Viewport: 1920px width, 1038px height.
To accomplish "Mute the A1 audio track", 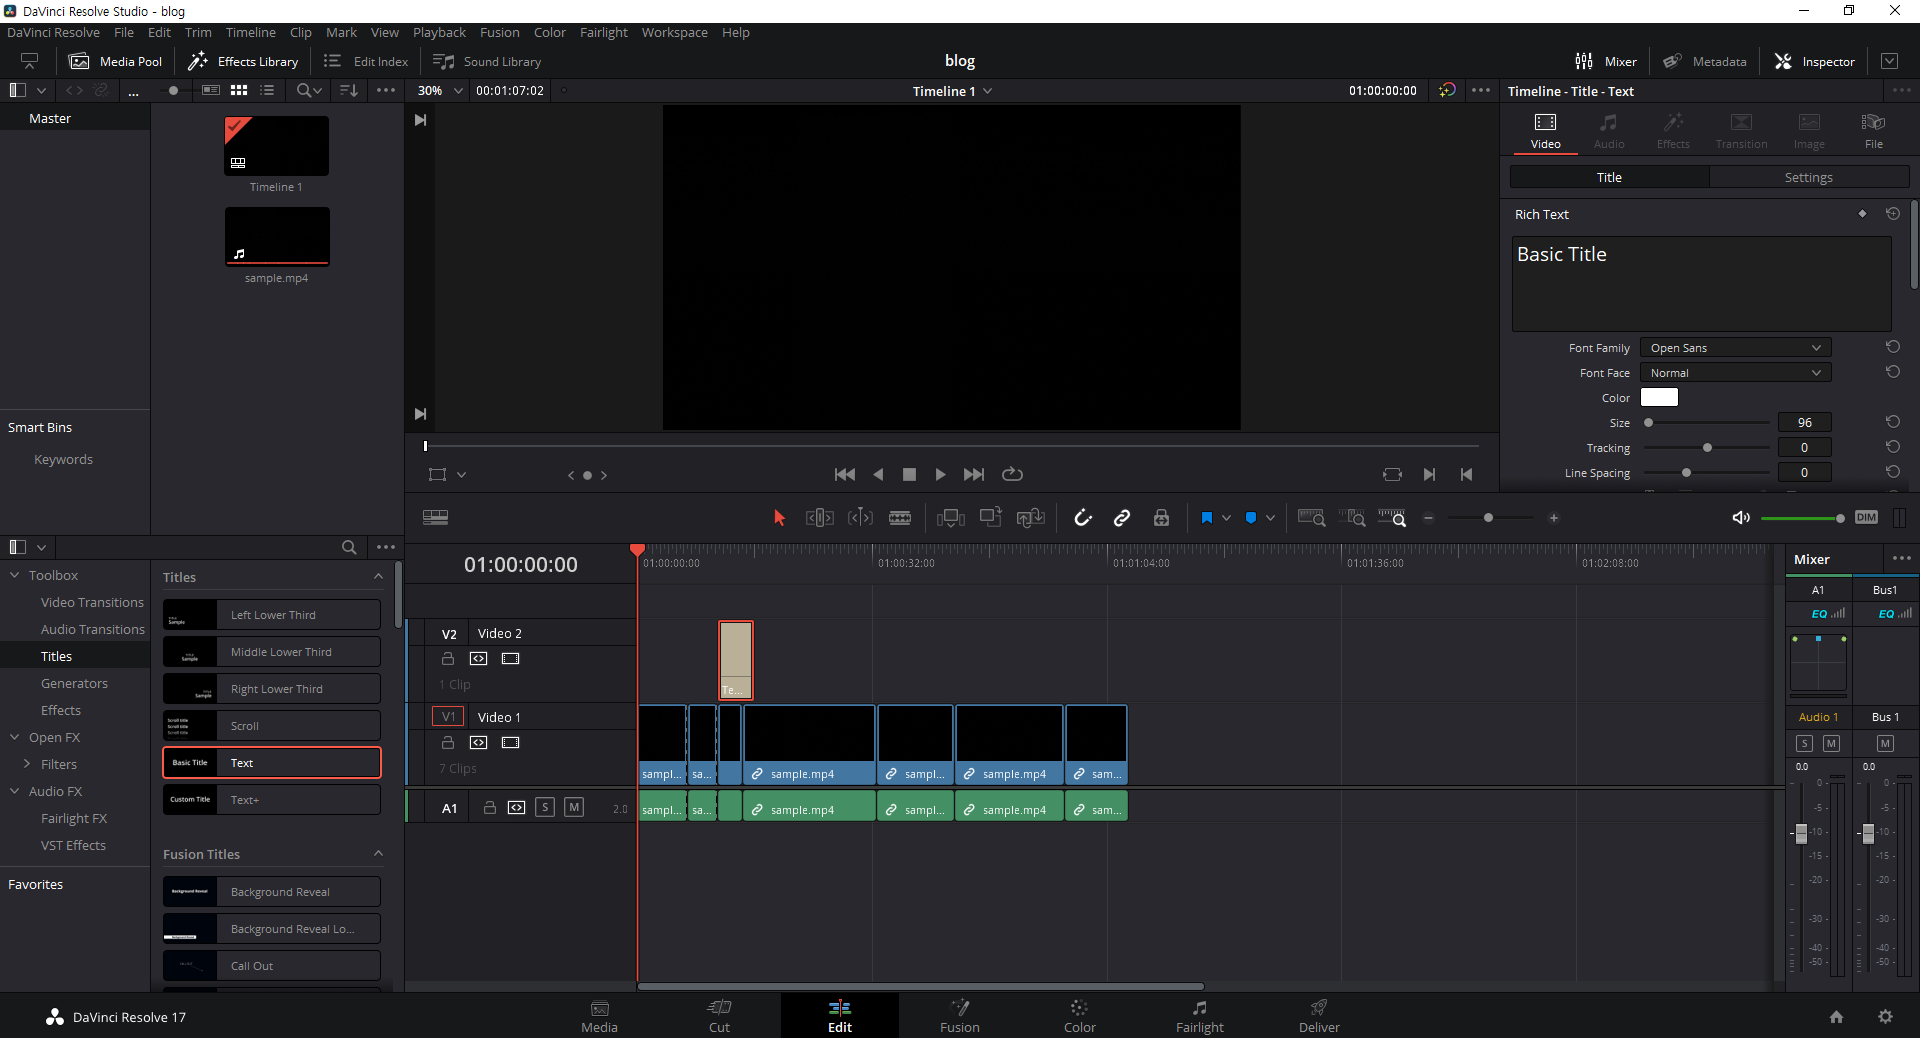I will (x=574, y=807).
